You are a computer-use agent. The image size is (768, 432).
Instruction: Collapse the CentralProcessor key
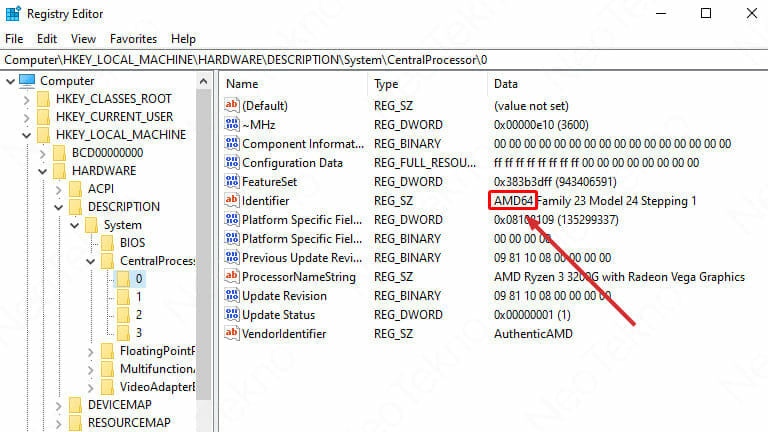pyautogui.click(x=91, y=262)
